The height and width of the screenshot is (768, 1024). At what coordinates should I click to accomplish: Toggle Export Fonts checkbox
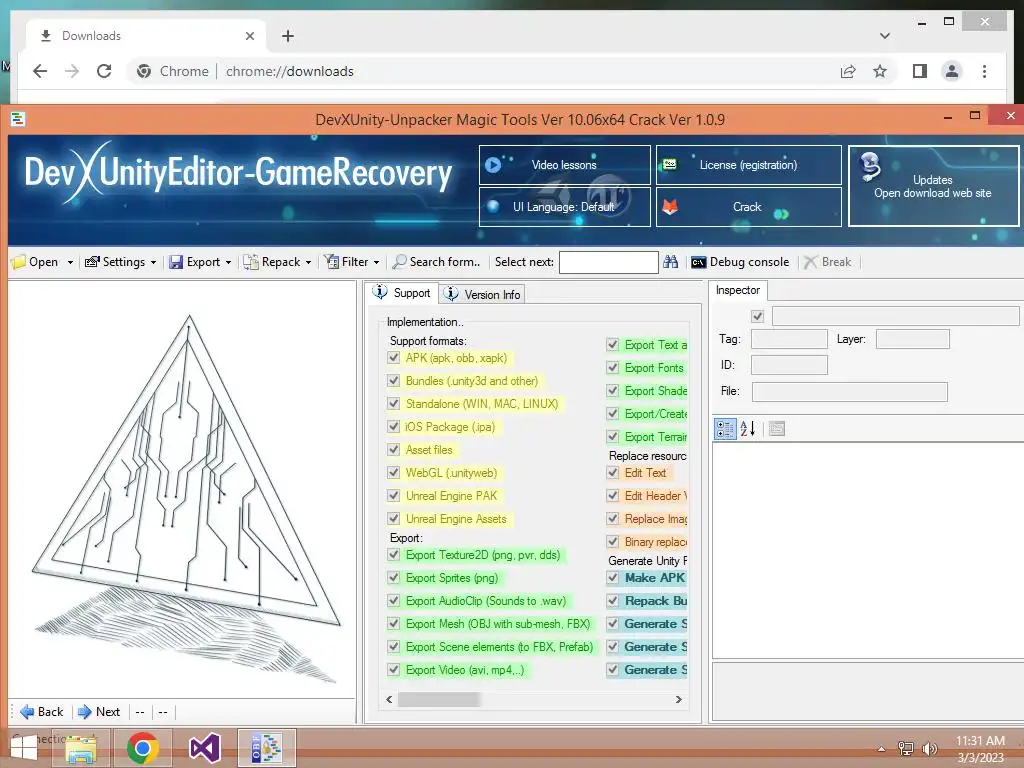pyautogui.click(x=613, y=368)
